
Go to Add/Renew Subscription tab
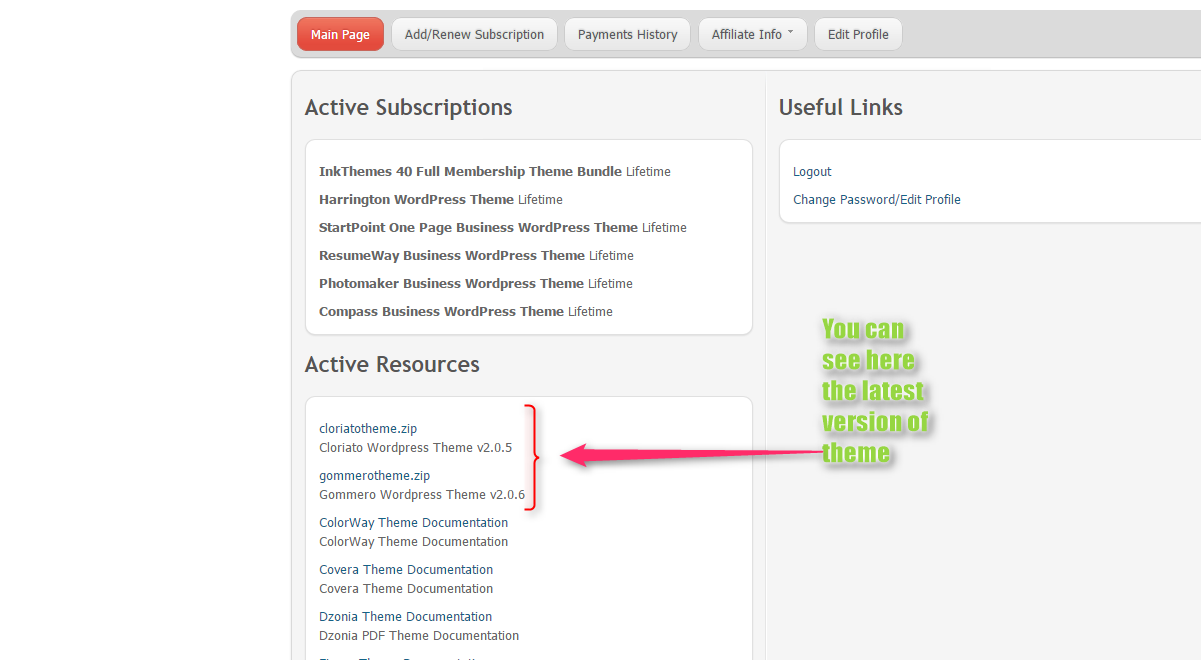[x=474, y=34]
